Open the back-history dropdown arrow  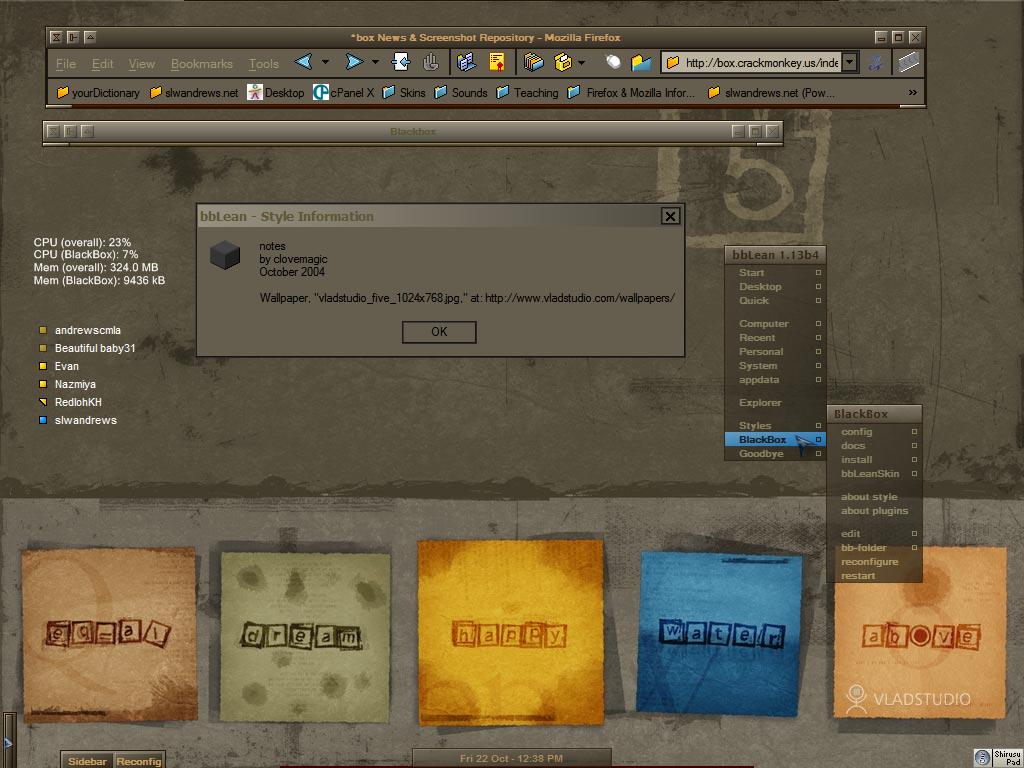325,63
